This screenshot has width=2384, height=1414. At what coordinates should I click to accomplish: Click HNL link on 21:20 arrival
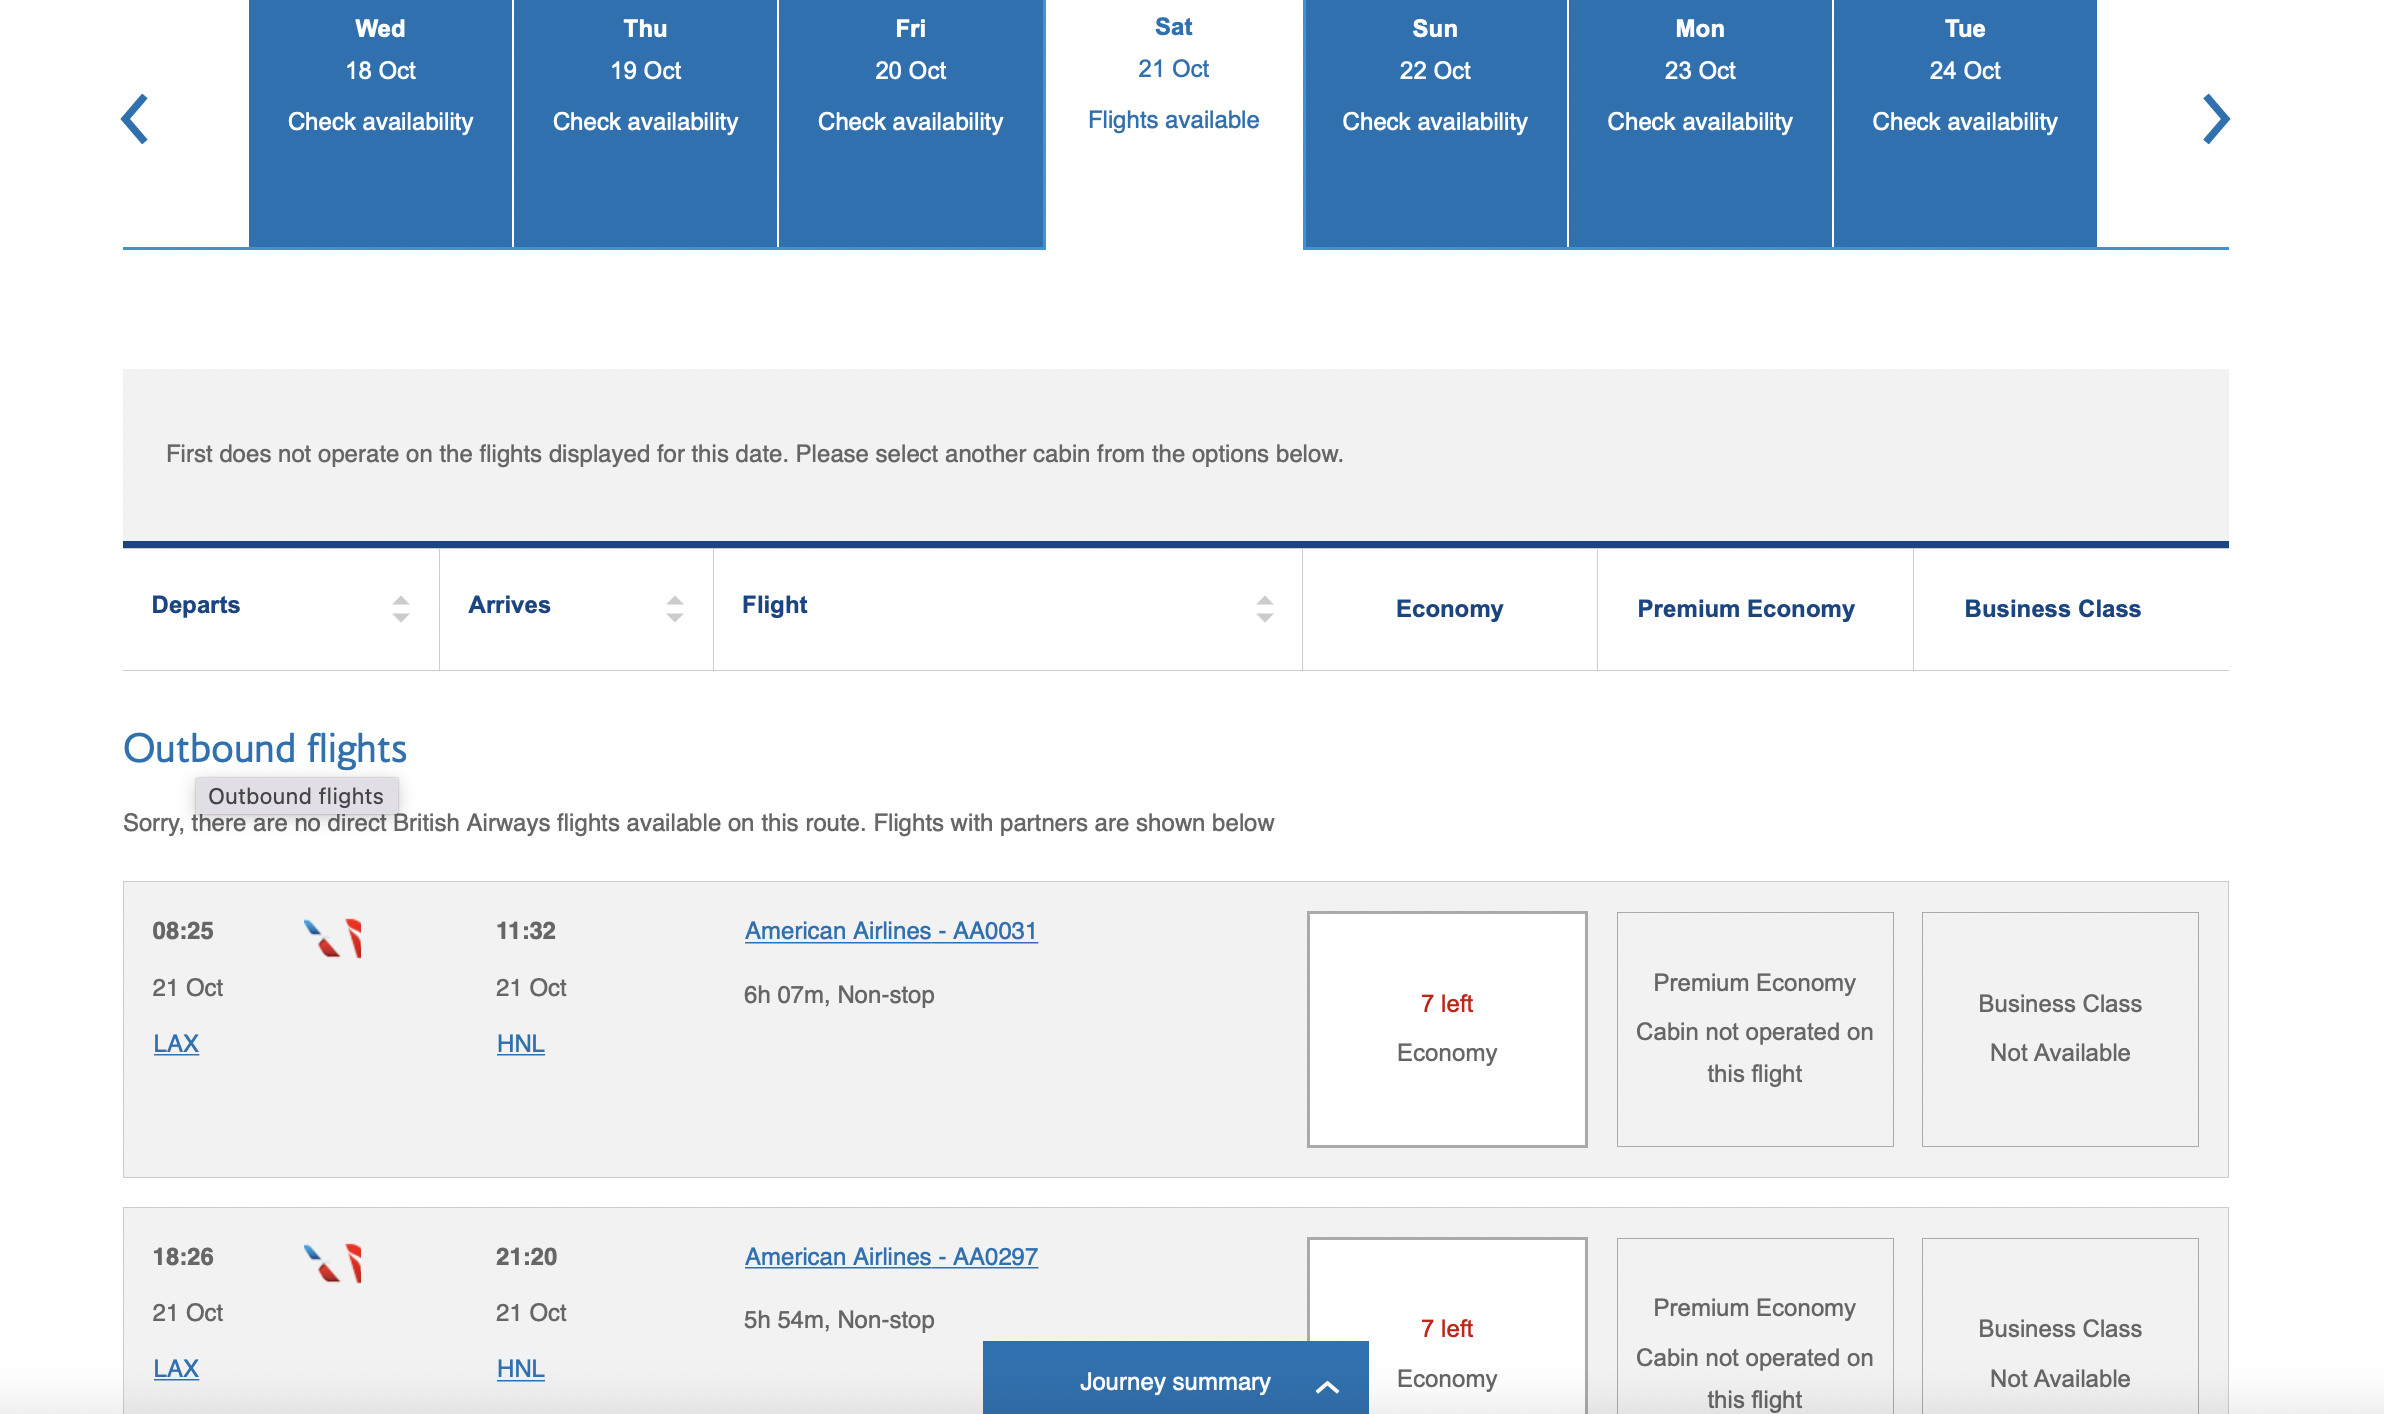521,1369
